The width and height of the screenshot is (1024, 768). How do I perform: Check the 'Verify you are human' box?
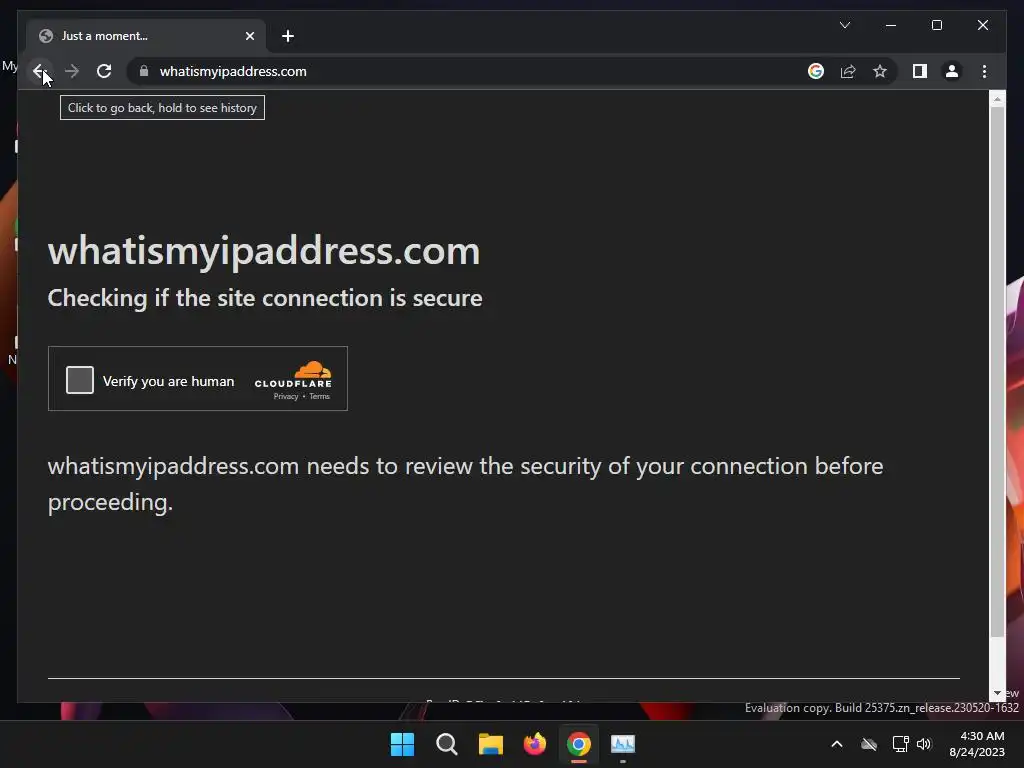coord(80,380)
